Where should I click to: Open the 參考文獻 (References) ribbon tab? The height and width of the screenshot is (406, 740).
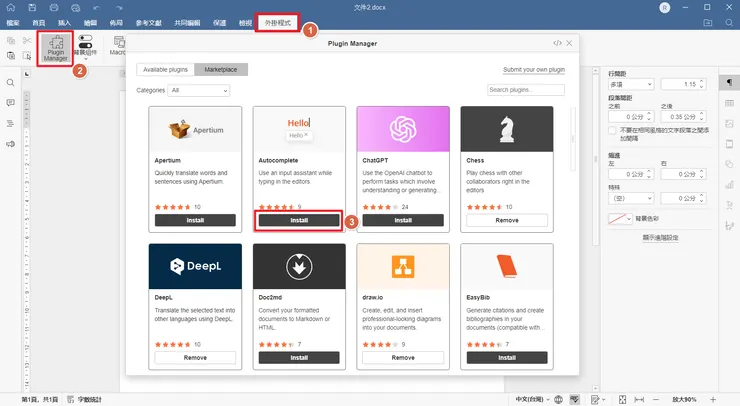149,23
